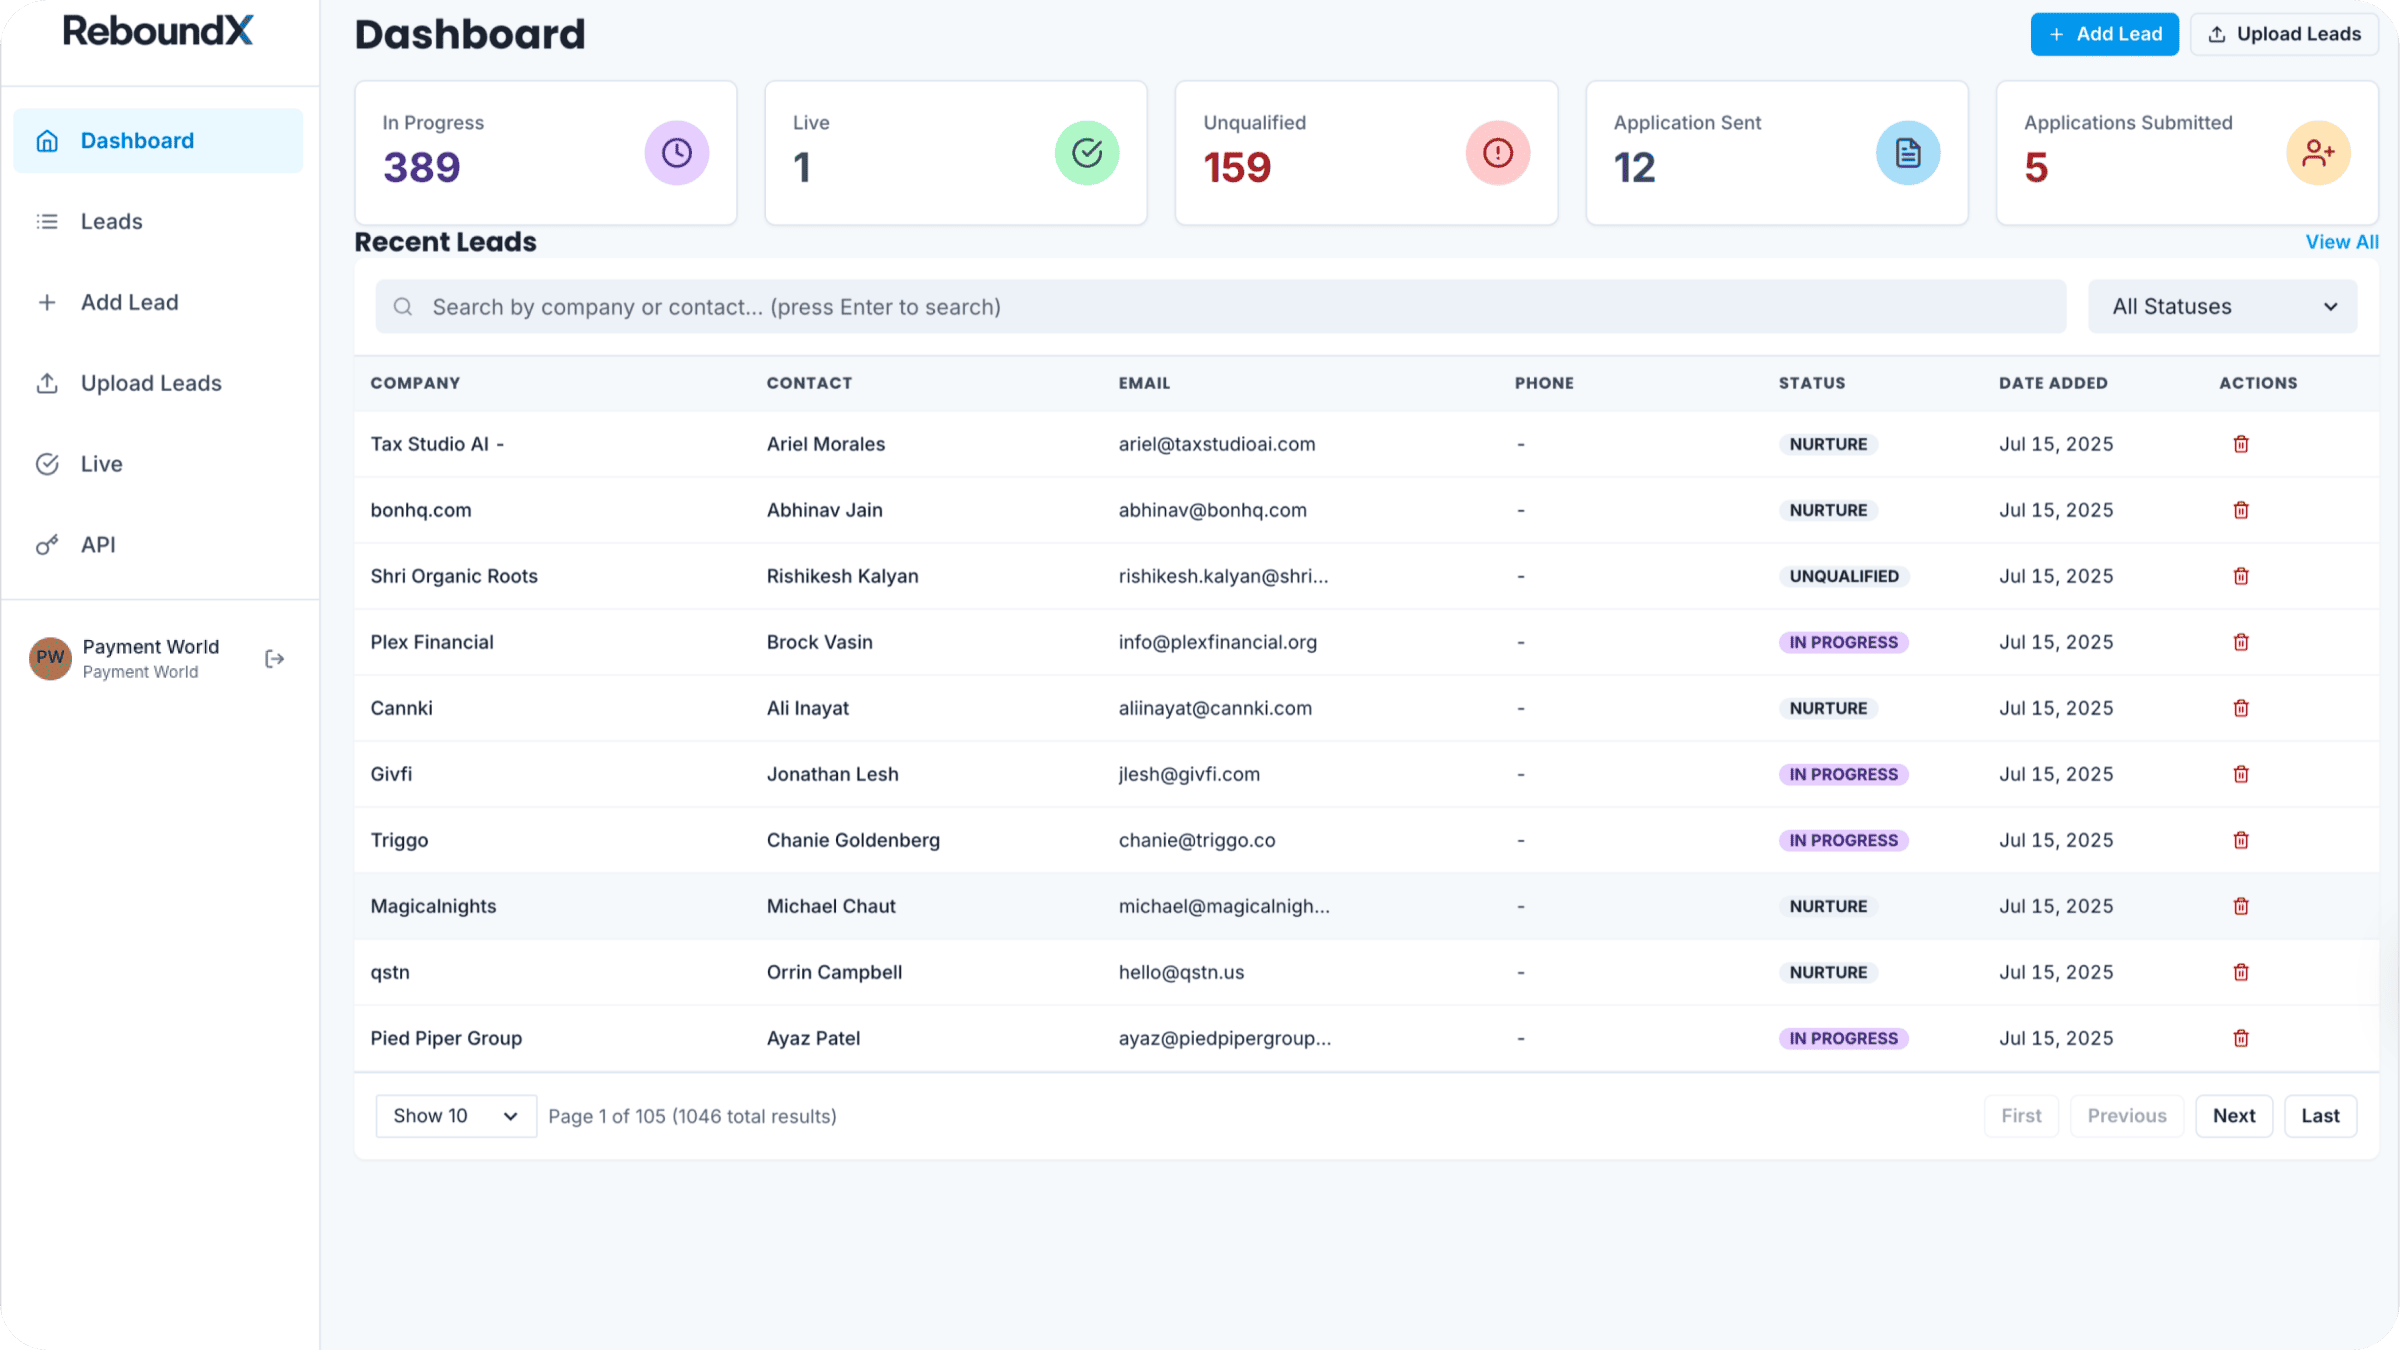Go to the API sidebar section
Screen dimensions: 2400x1350
(98, 545)
